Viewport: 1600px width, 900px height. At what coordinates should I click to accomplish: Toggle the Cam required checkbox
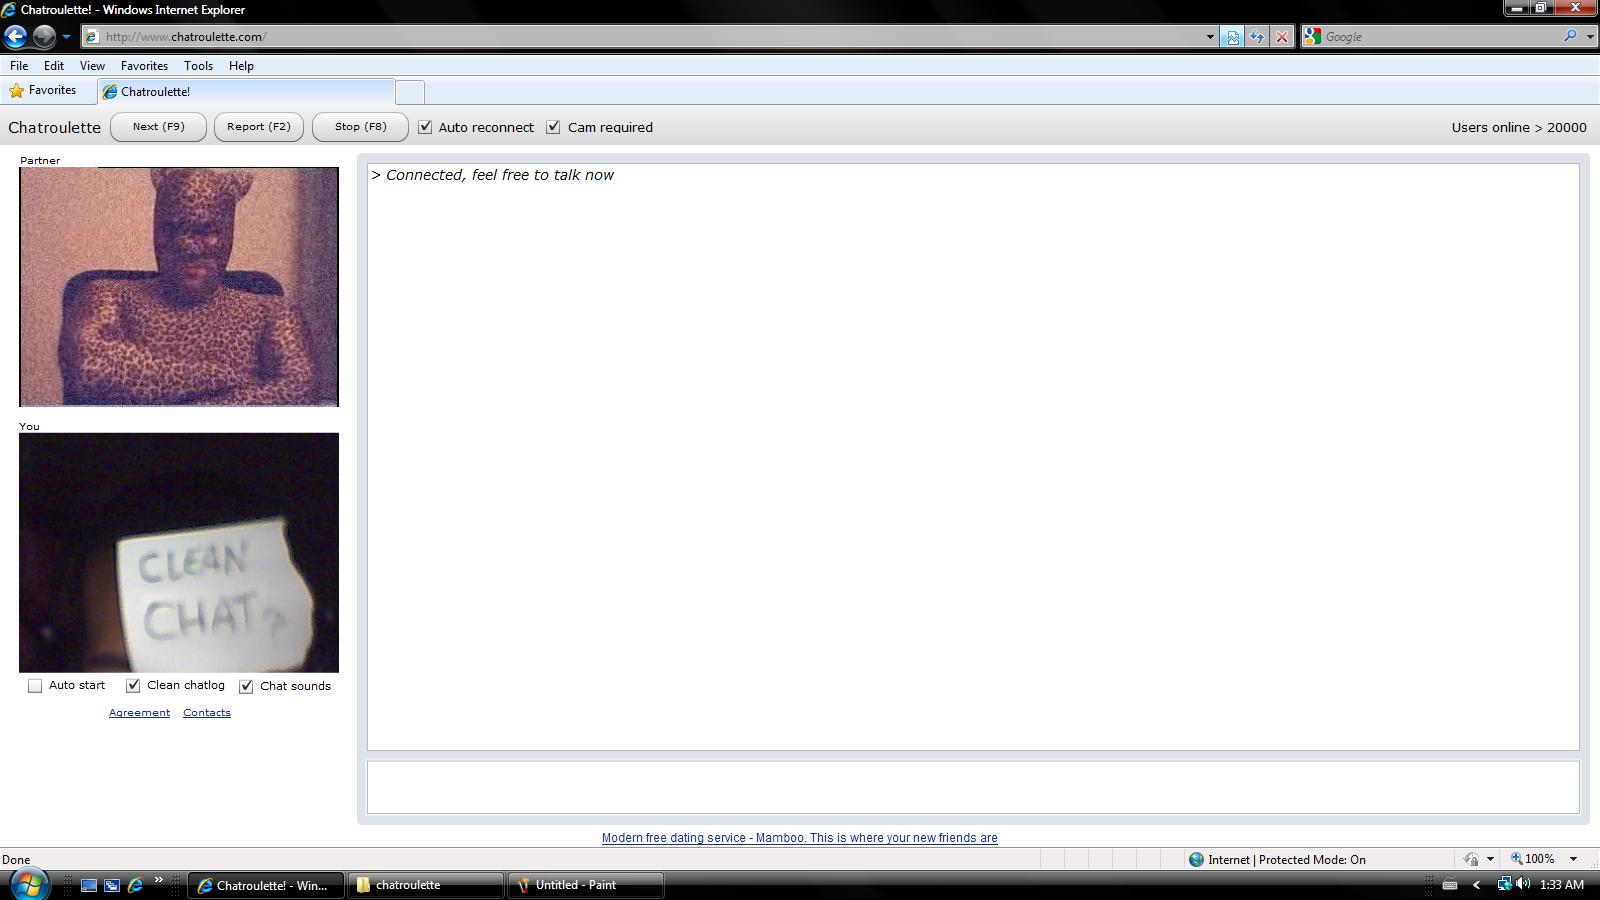pyautogui.click(x=553, y=127)
